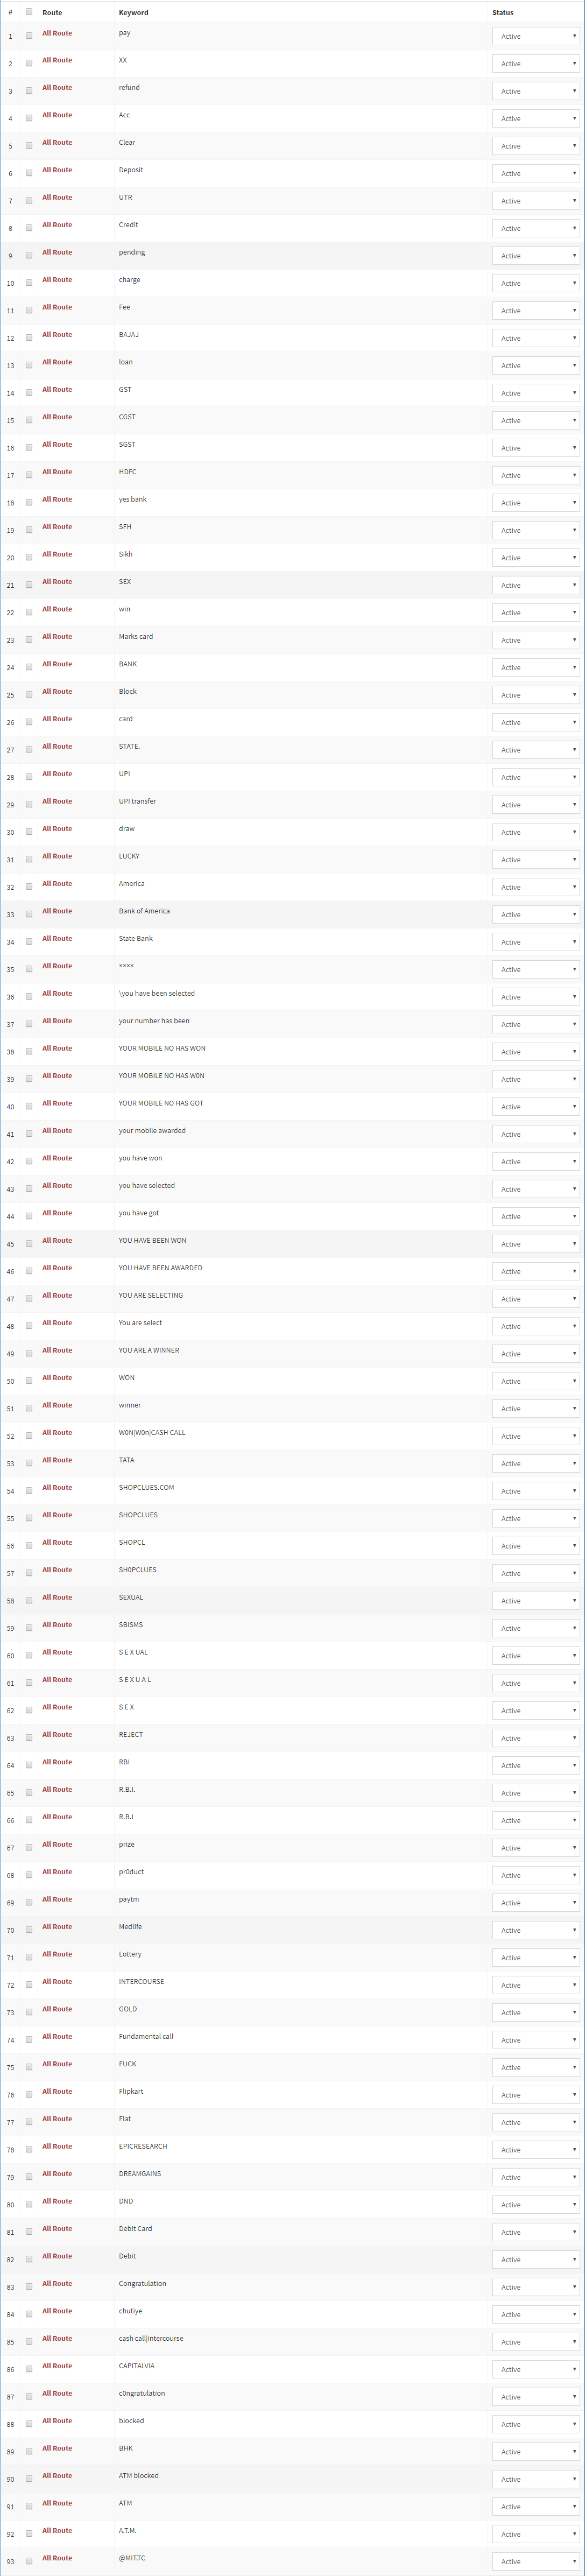
Task: Open the Status dropdown in the 'Clear' row
Action: pos(536,146)
